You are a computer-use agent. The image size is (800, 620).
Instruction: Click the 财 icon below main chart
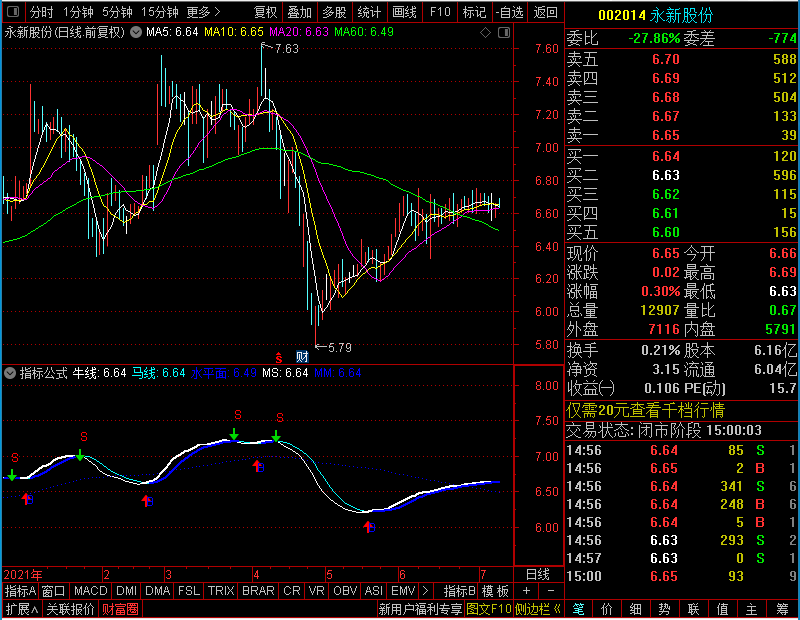tap(303, 357)
